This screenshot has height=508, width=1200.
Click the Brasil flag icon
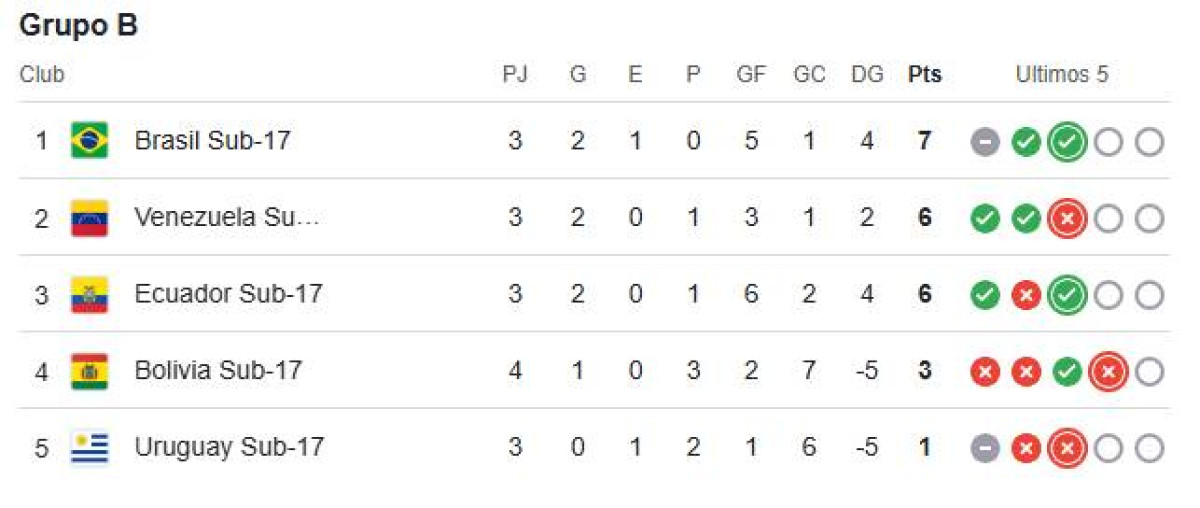(x=89, y=141)
